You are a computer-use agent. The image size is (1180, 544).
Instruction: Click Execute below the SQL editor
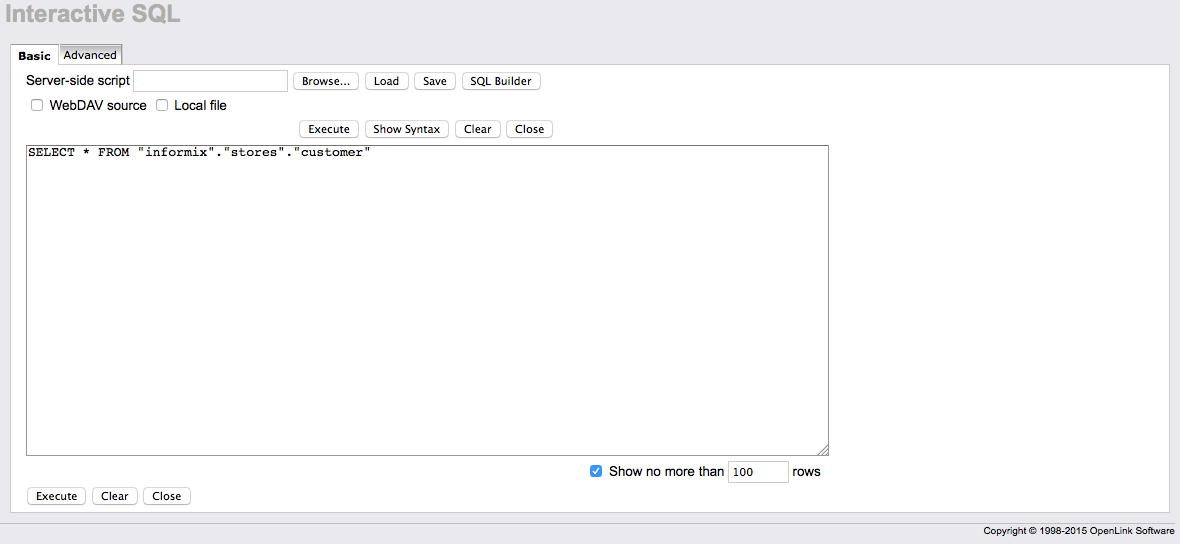[x=57, y=496]
